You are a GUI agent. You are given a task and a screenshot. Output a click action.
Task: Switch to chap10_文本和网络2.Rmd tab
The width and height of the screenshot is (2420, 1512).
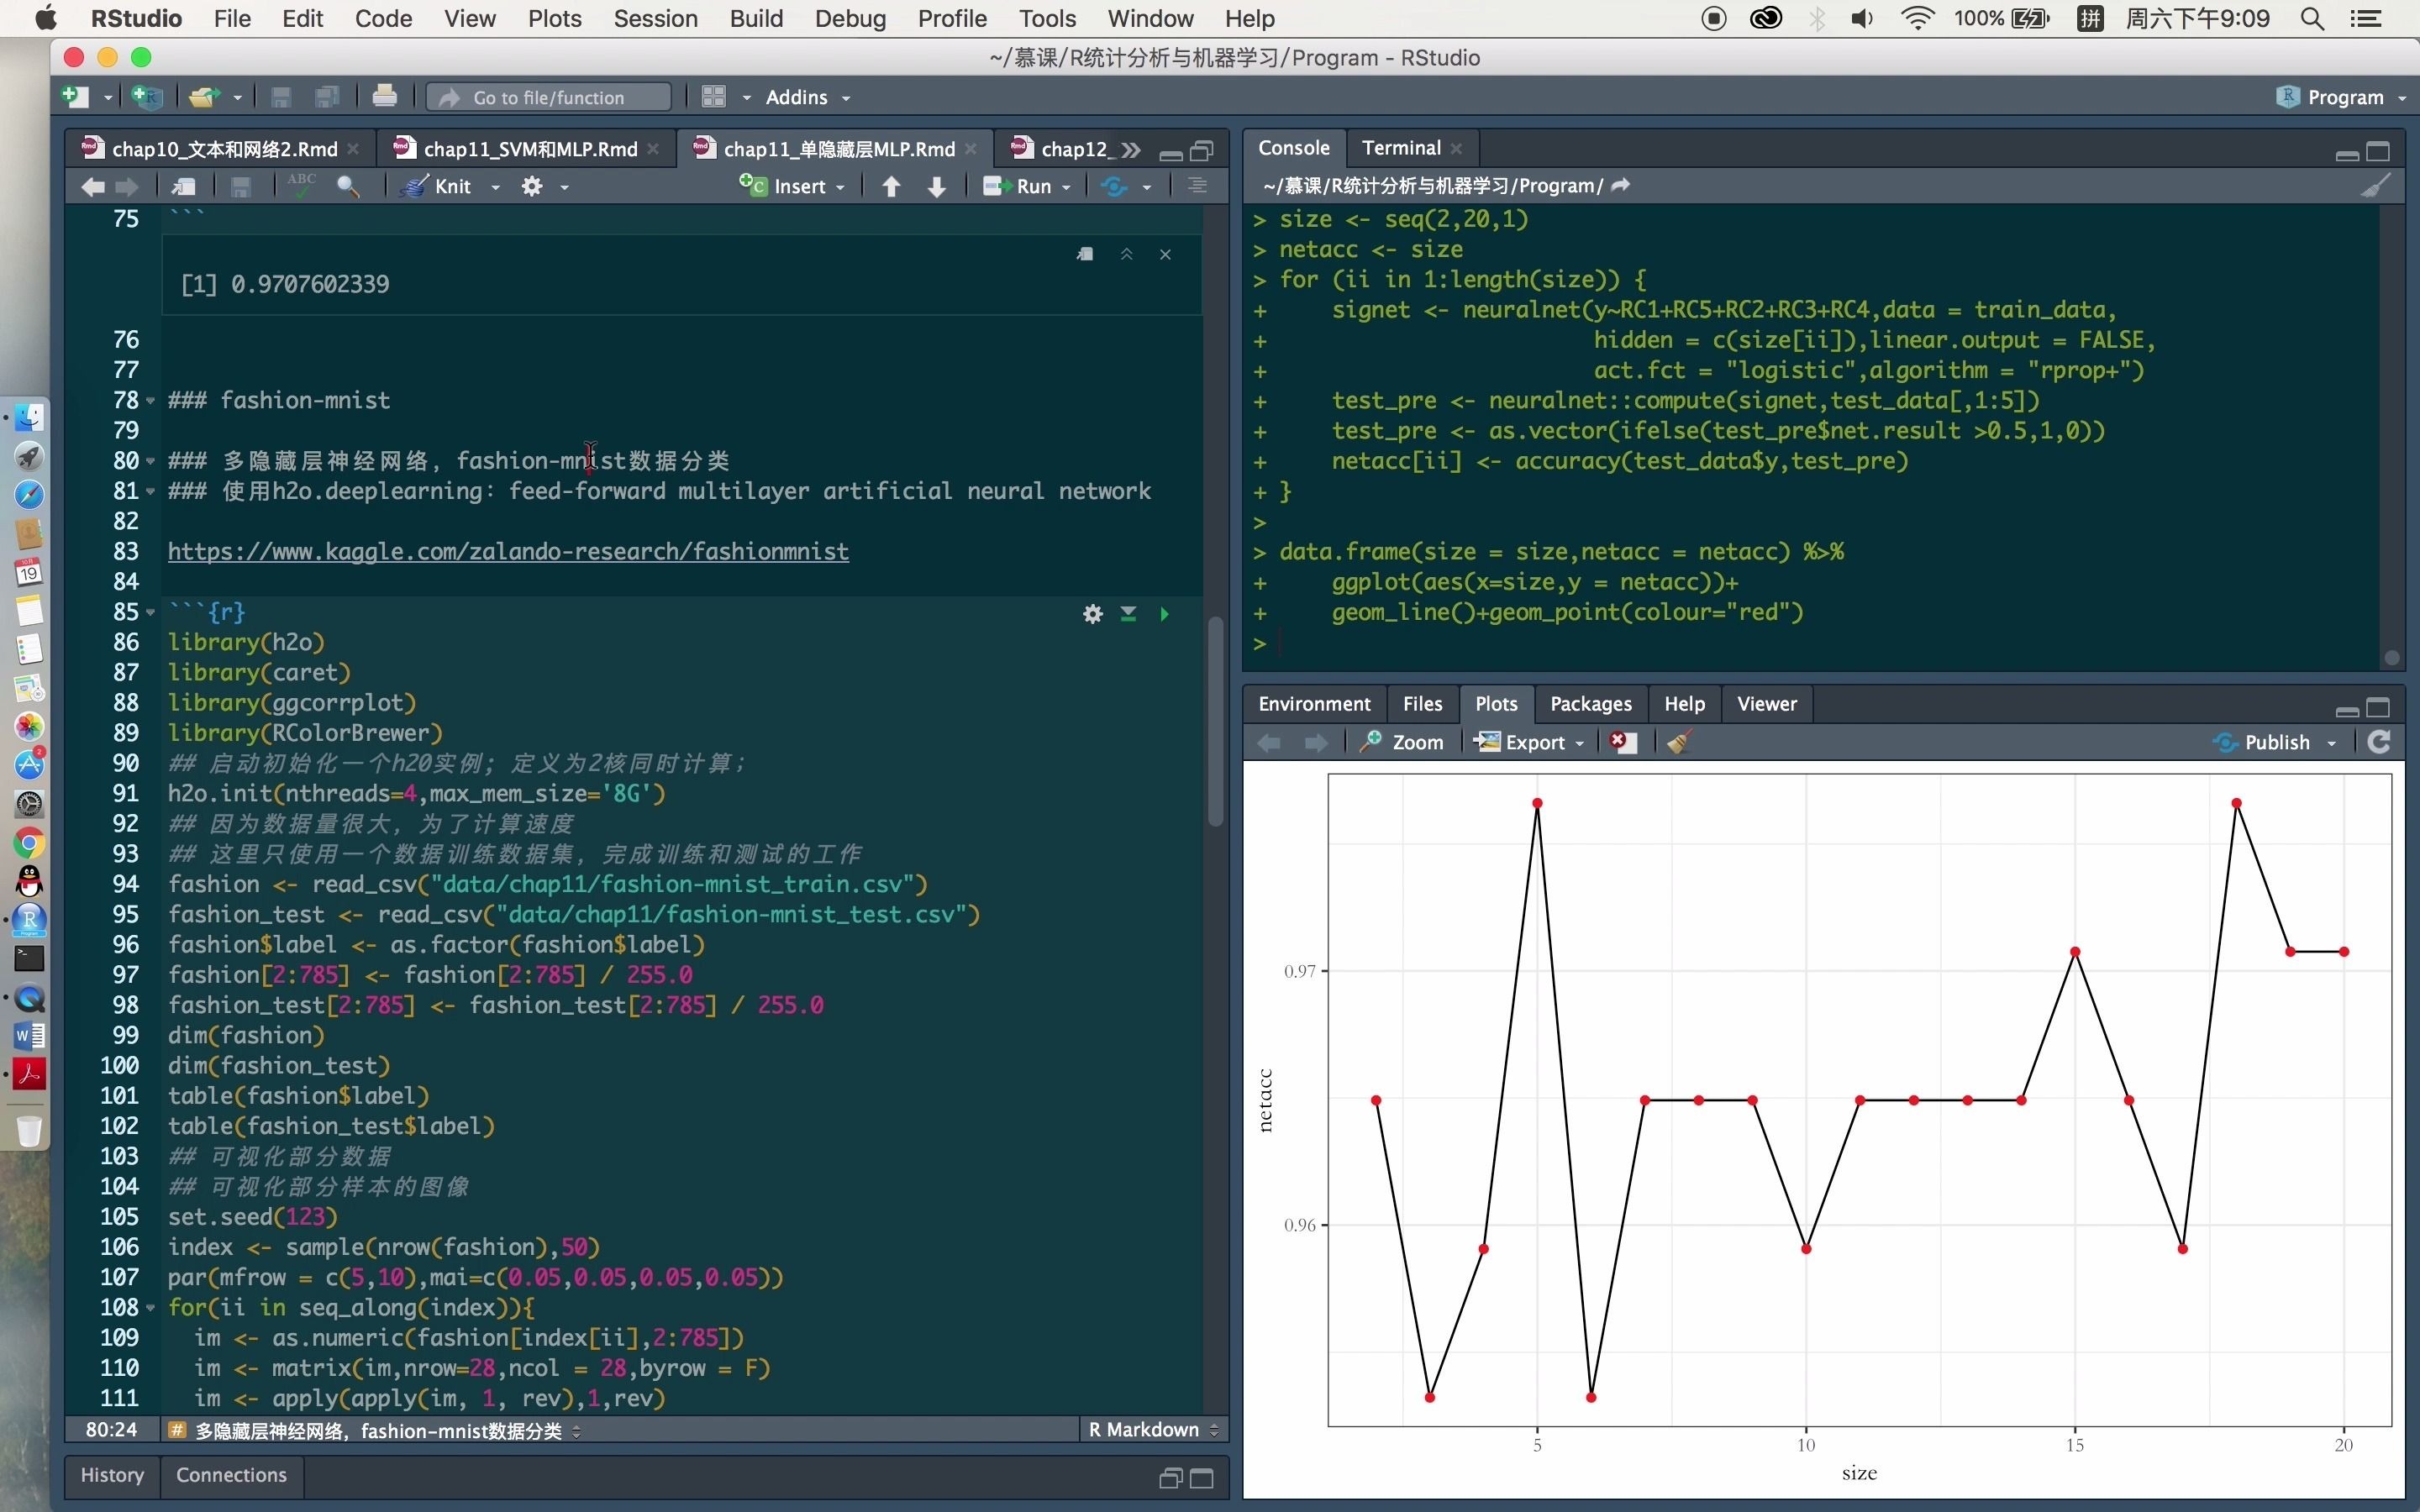pyautogui.click(x=224, y=149)
